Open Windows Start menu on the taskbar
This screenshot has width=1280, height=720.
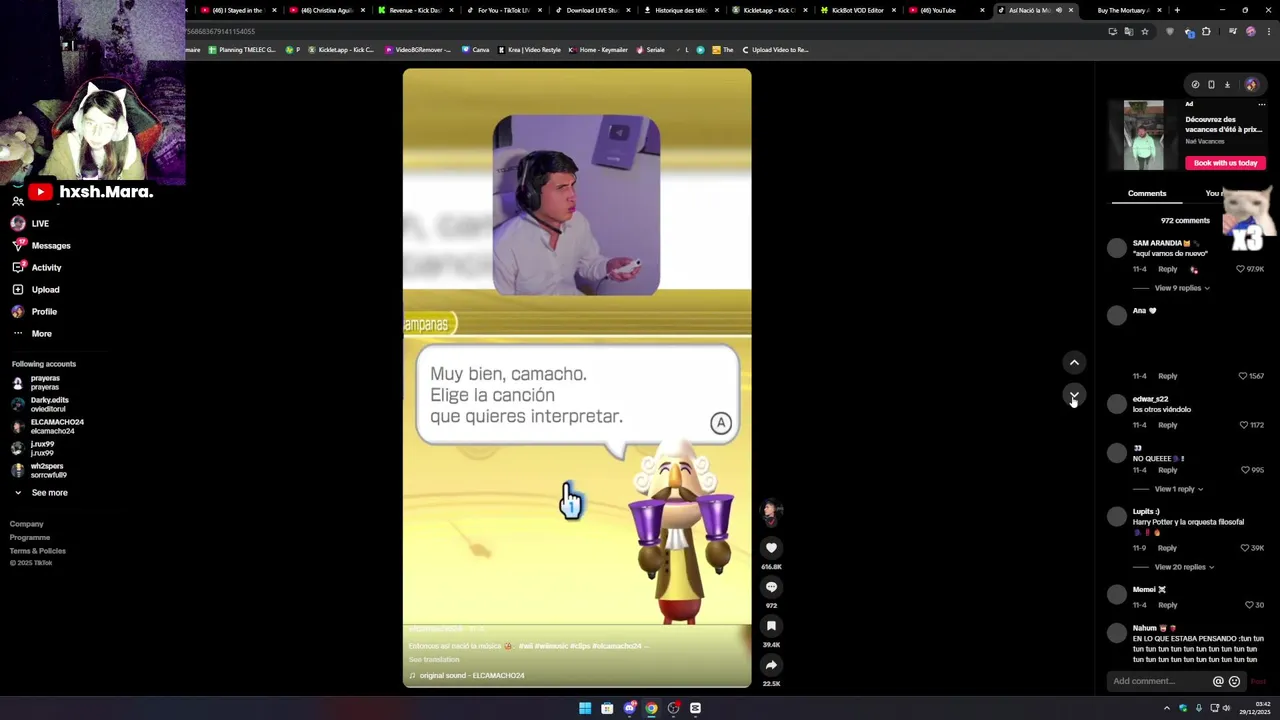coord(585,708)
